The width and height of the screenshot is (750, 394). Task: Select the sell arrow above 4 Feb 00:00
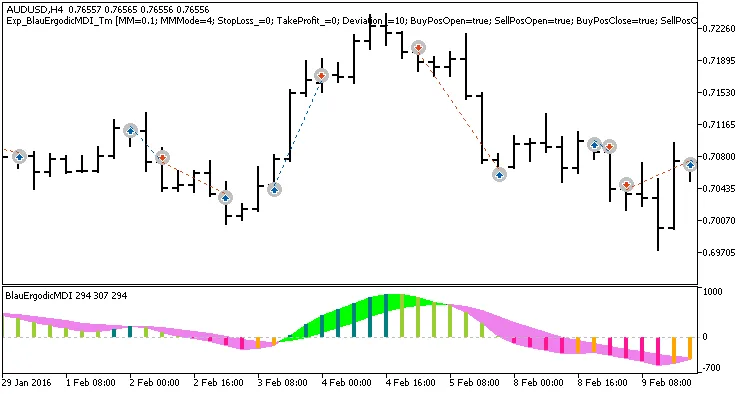point(321,76)
